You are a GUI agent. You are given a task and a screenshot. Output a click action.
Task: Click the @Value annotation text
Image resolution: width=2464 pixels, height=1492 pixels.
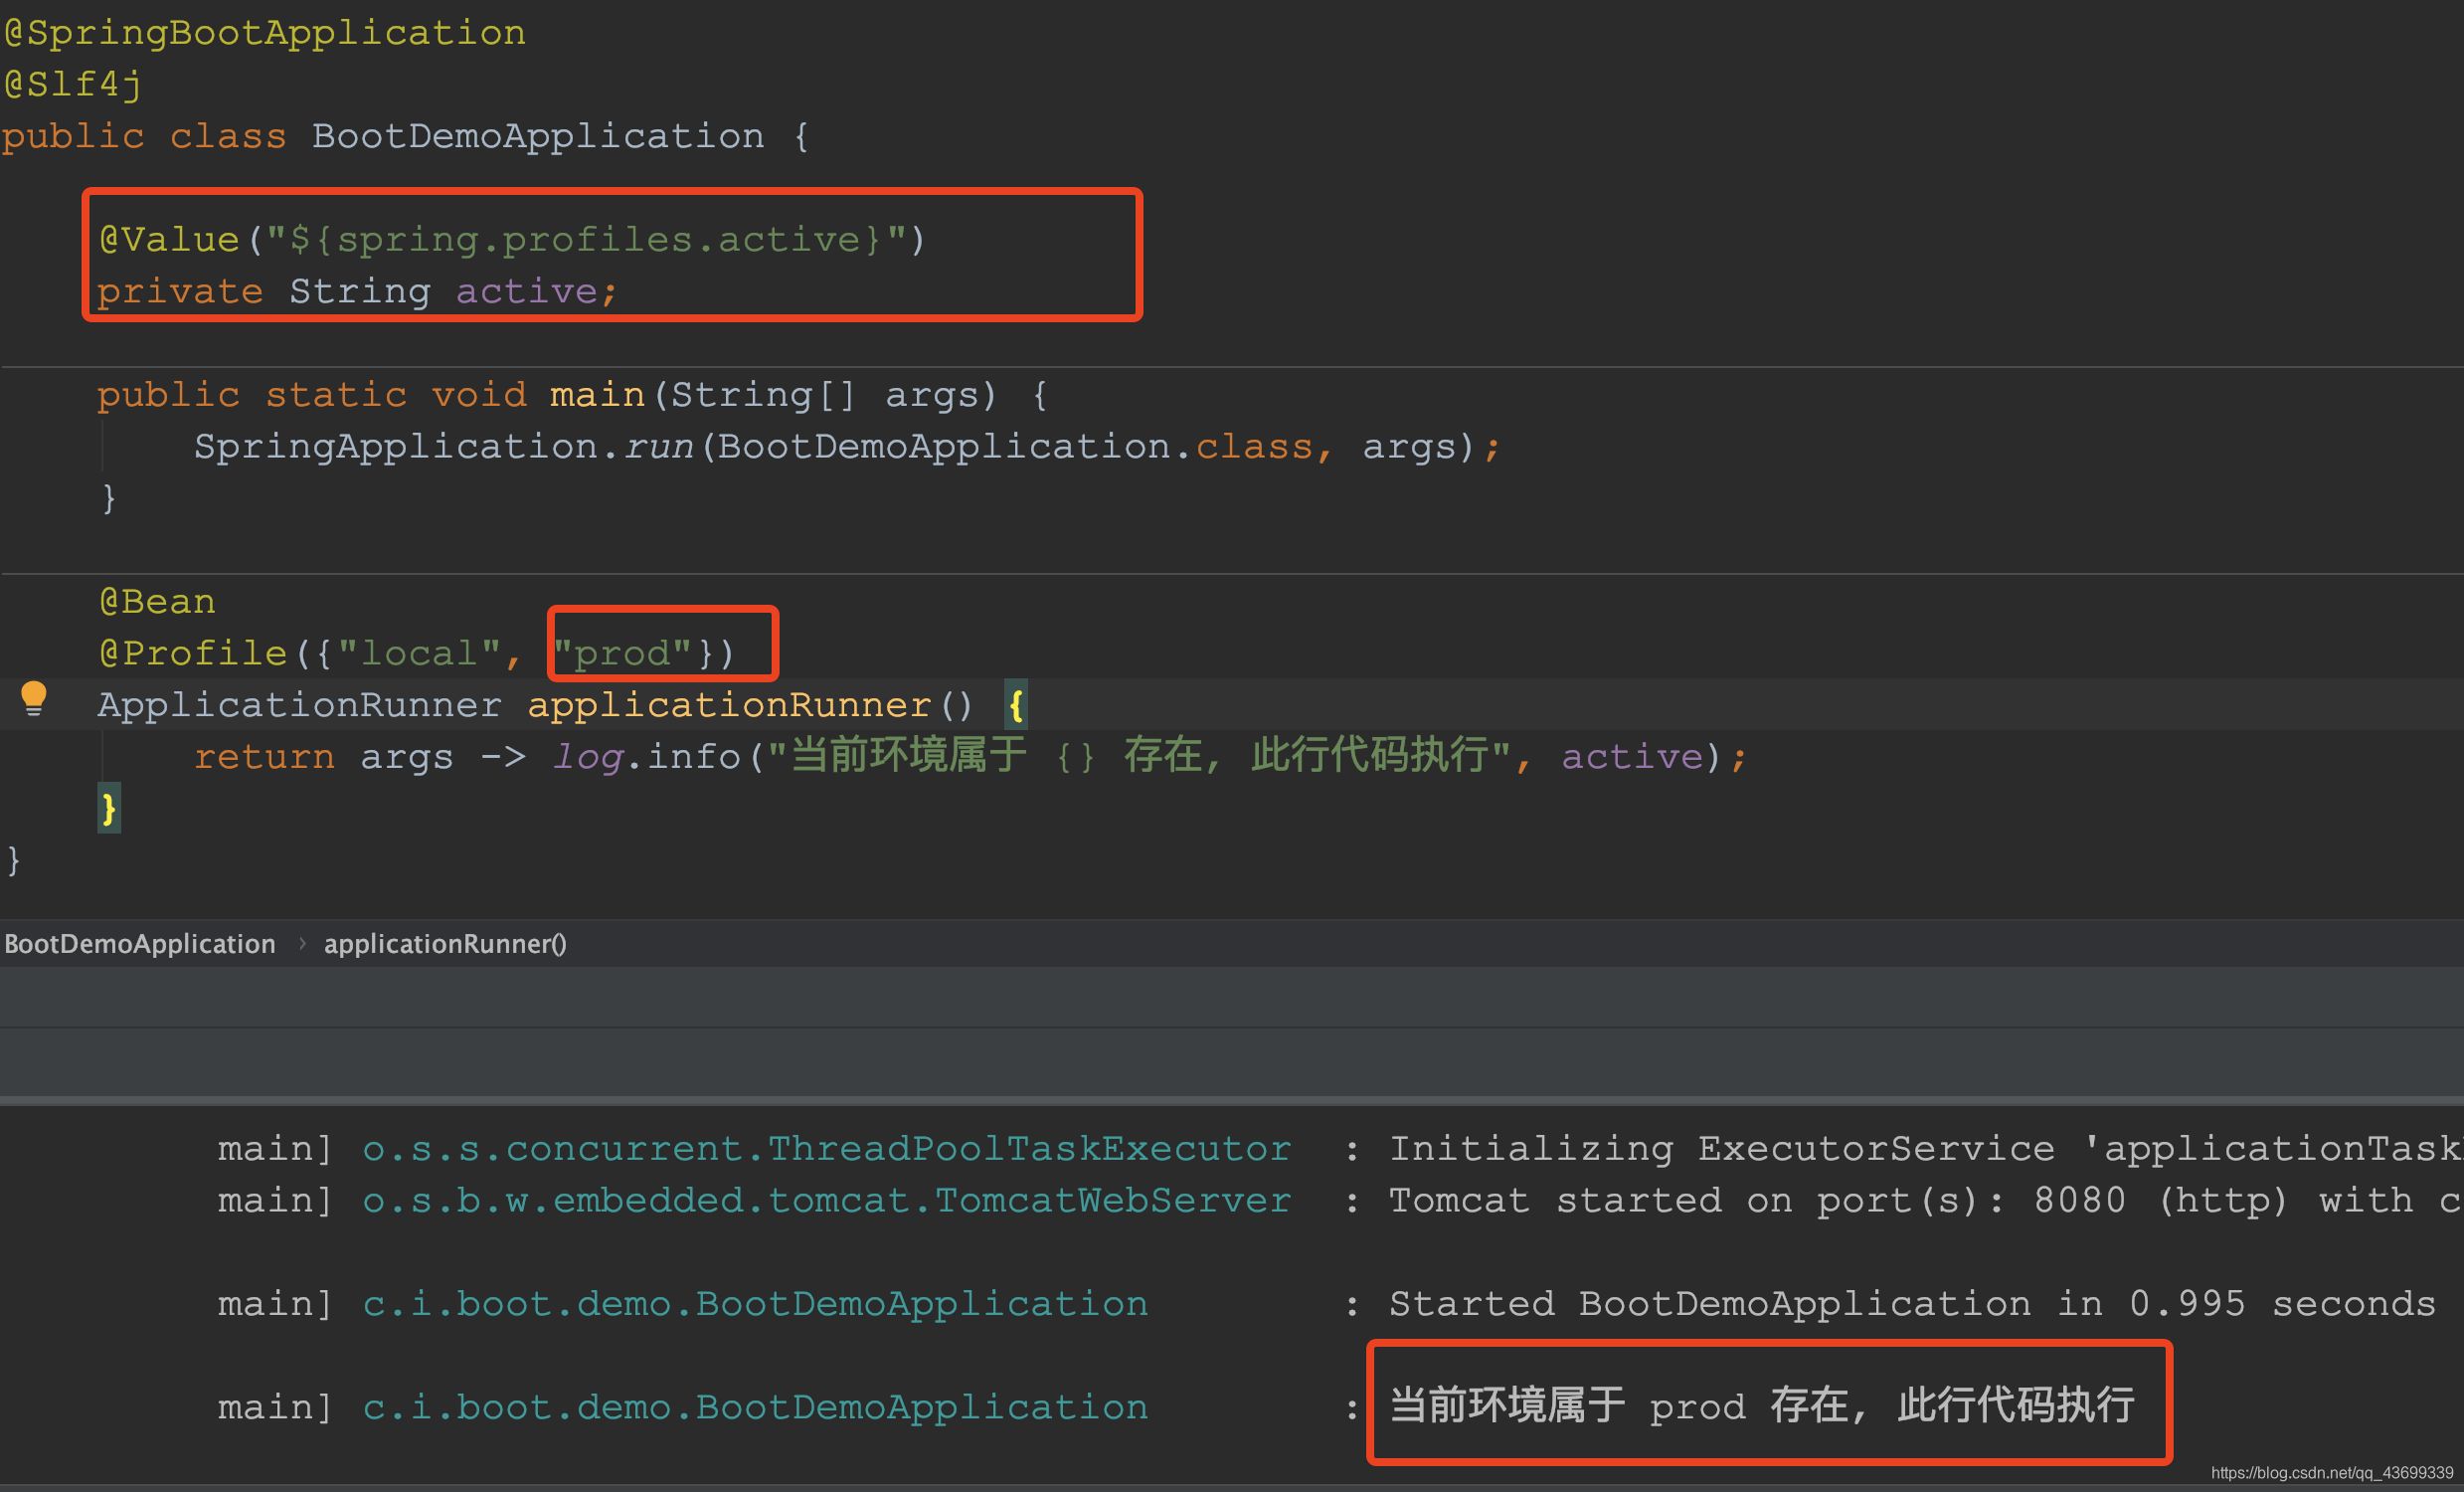169,240
